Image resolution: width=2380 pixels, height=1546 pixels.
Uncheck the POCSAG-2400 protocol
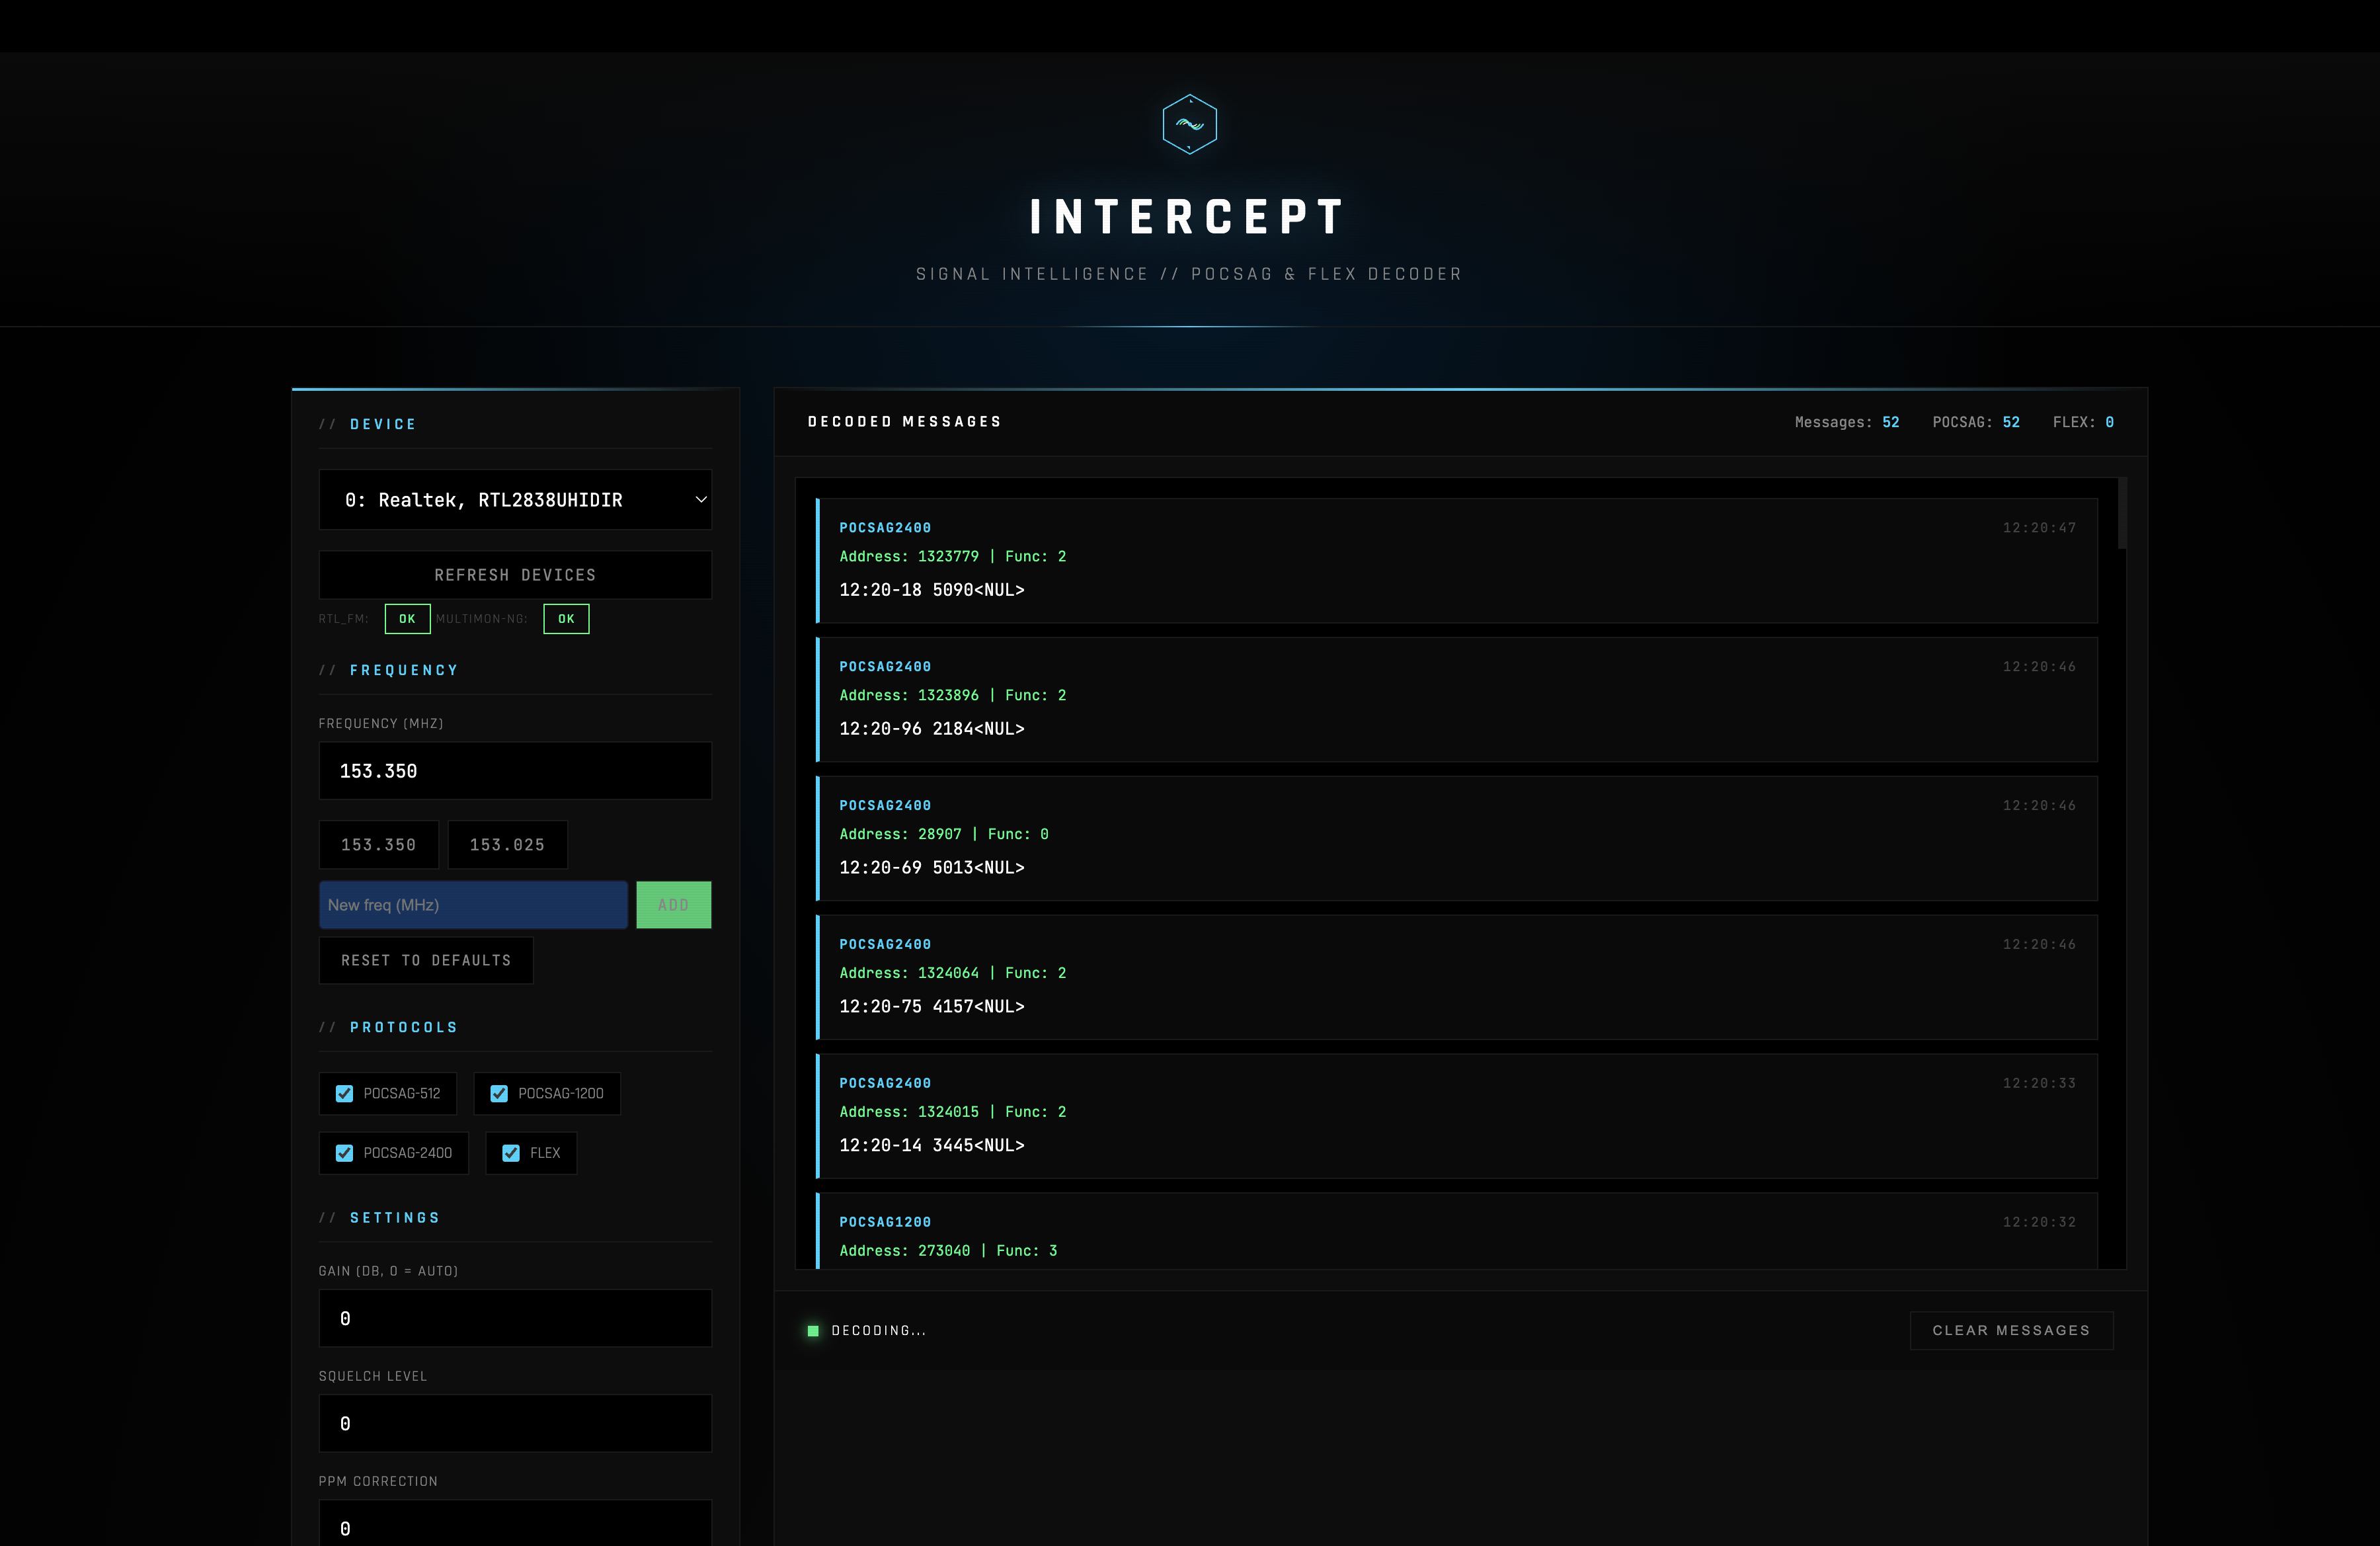345,1152
